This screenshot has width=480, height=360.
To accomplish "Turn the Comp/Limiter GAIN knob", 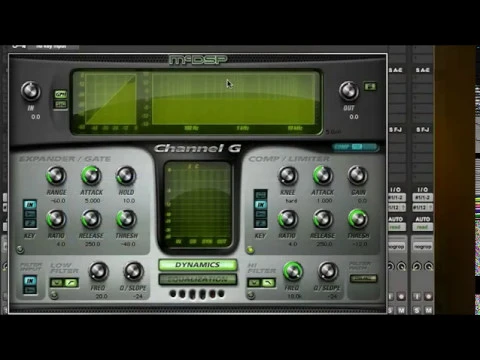I will [358, 176].
